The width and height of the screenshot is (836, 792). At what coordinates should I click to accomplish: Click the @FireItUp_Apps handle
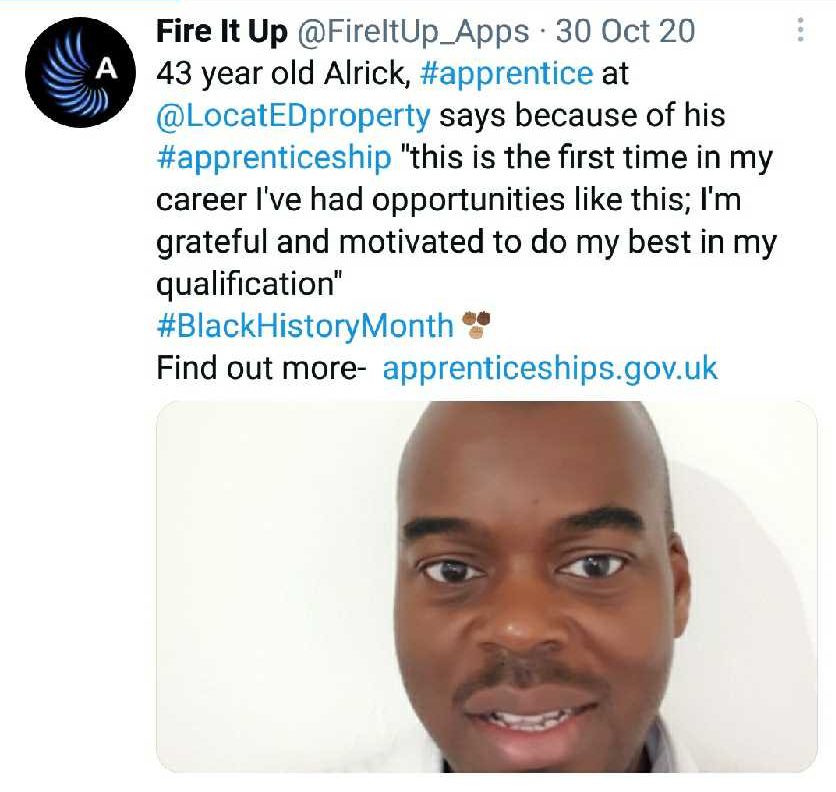click(x=413, y=31)
